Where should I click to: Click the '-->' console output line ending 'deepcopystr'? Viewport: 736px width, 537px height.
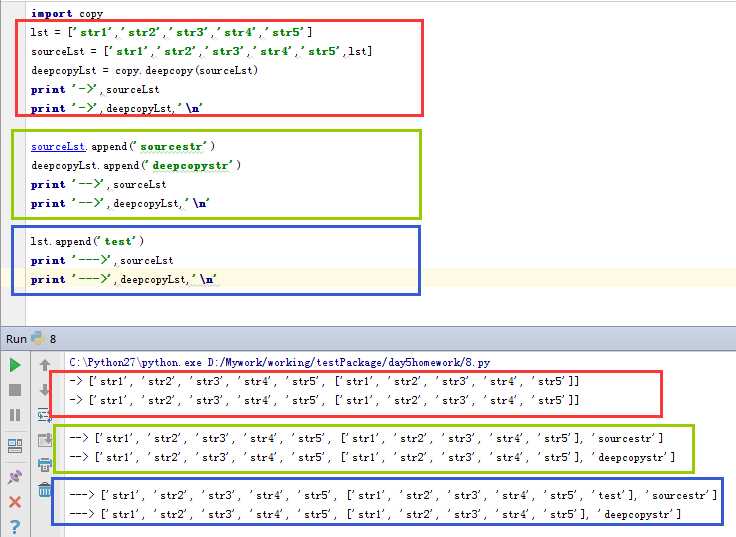tap(372, 457)
